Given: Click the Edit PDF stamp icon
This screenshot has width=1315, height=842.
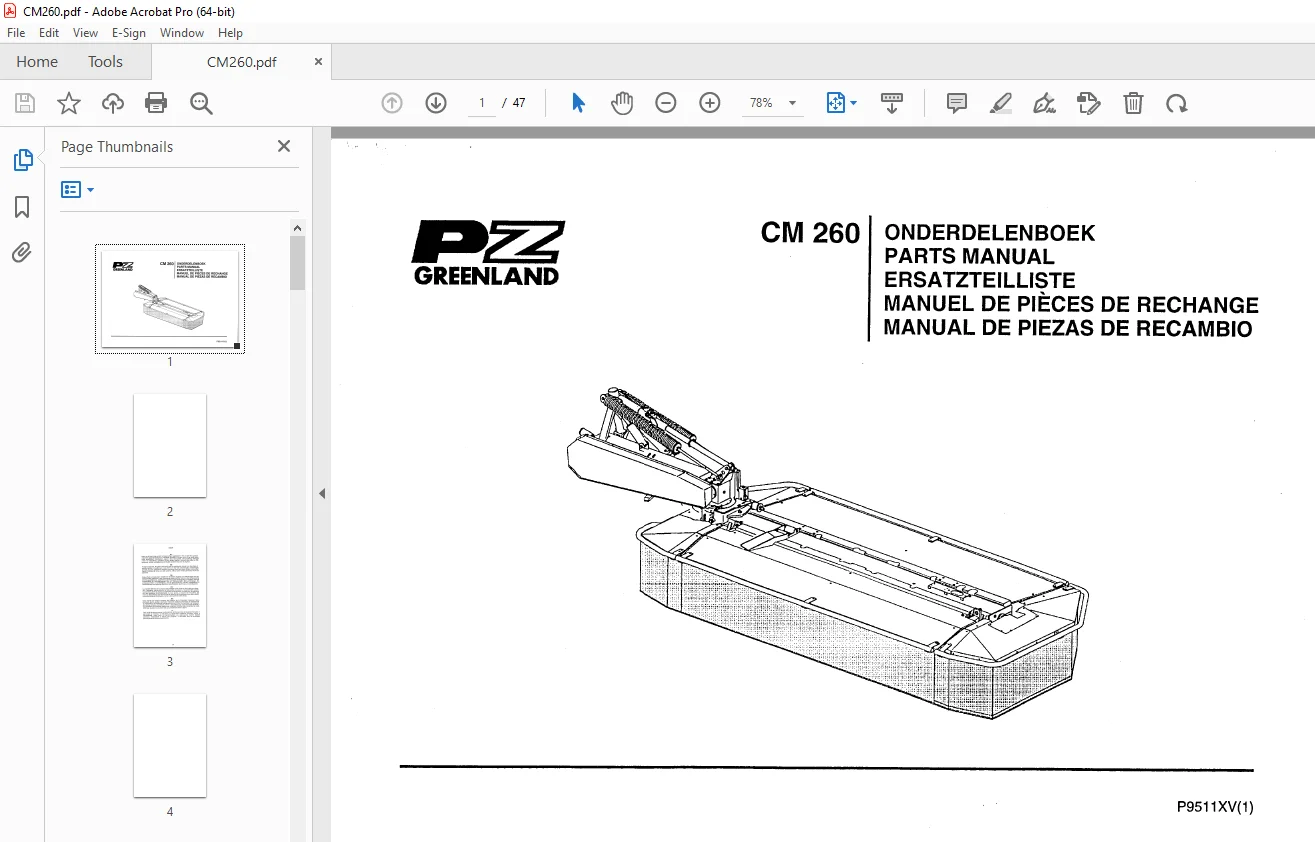Looking at the screenshot, I should 1089,103.
